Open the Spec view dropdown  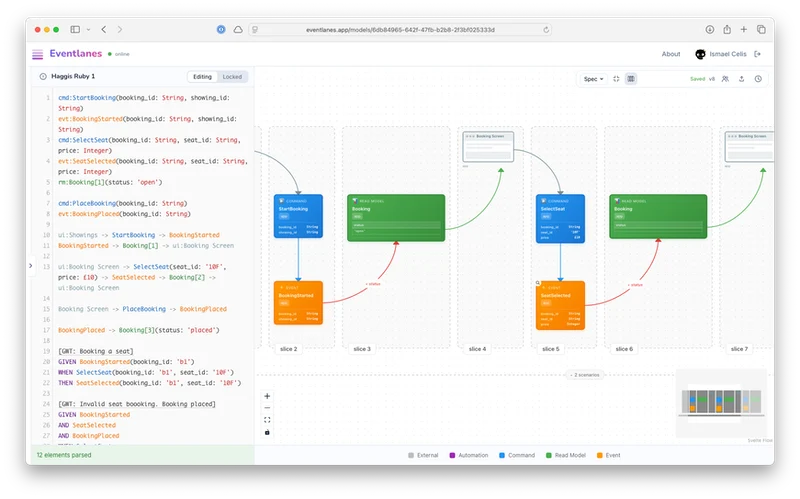pyautogui.click(x=593, y=79)
